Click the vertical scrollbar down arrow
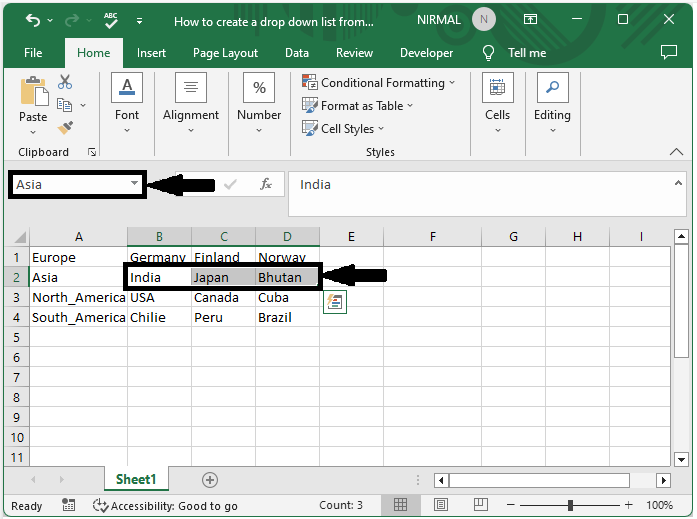This screenshot has height=519, width=697. point(681,459)
